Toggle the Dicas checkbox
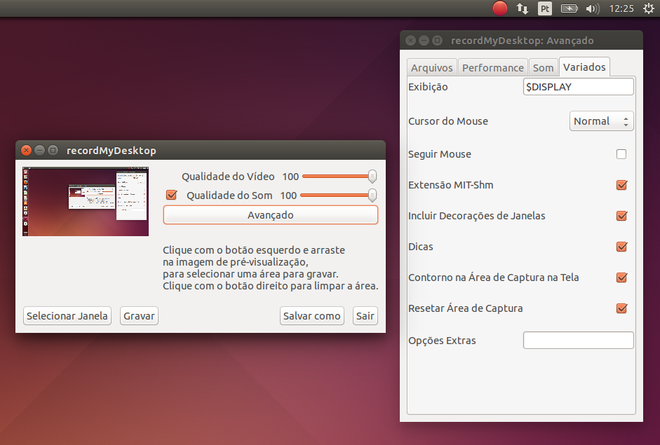Viewport: 660px width, 445px height. point(622,246)
